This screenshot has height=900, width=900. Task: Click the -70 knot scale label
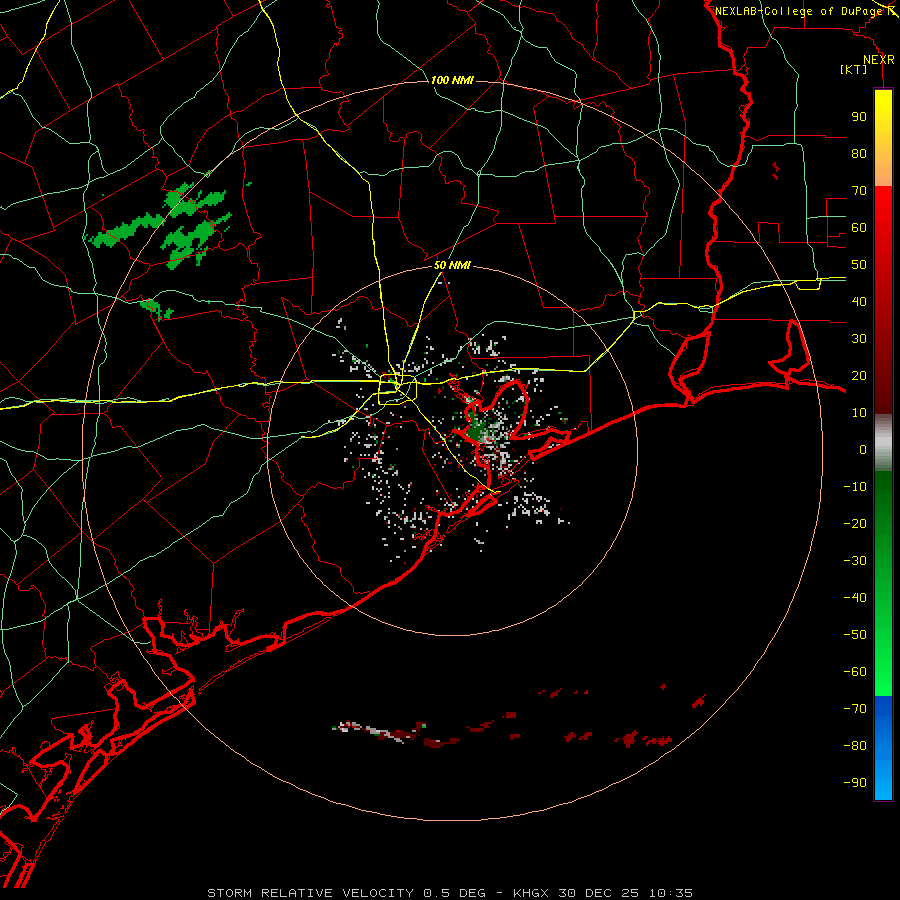click(x=855, y=709)
